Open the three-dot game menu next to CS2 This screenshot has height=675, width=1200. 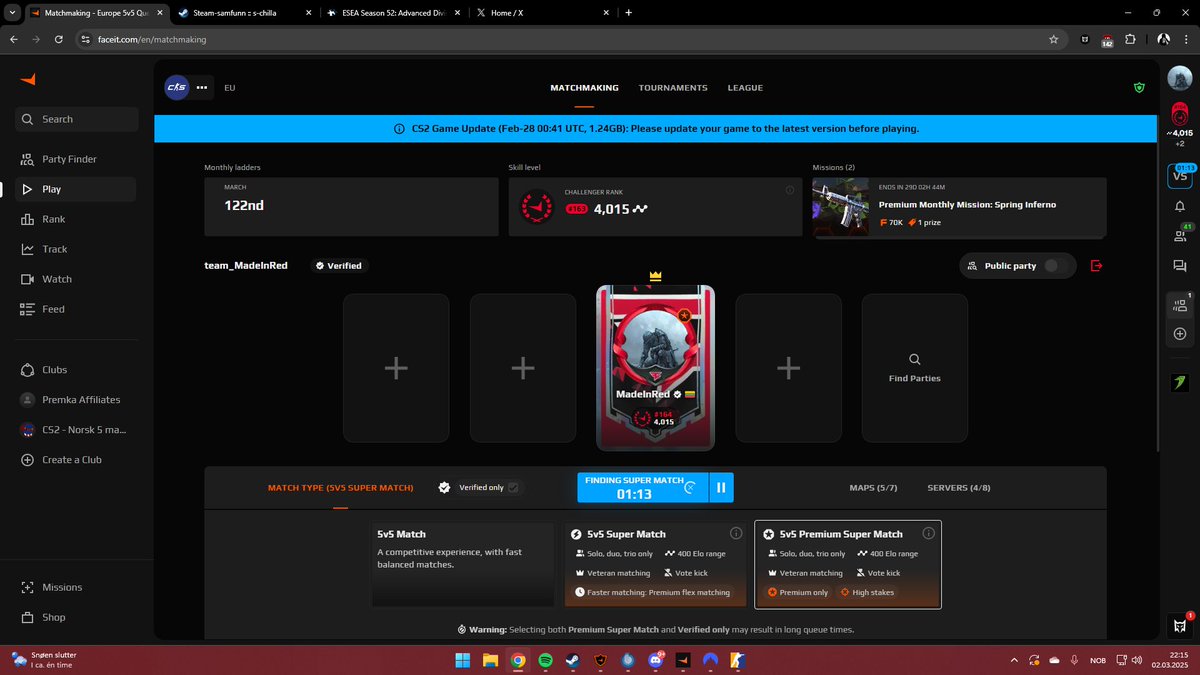[x=202, y=87]
